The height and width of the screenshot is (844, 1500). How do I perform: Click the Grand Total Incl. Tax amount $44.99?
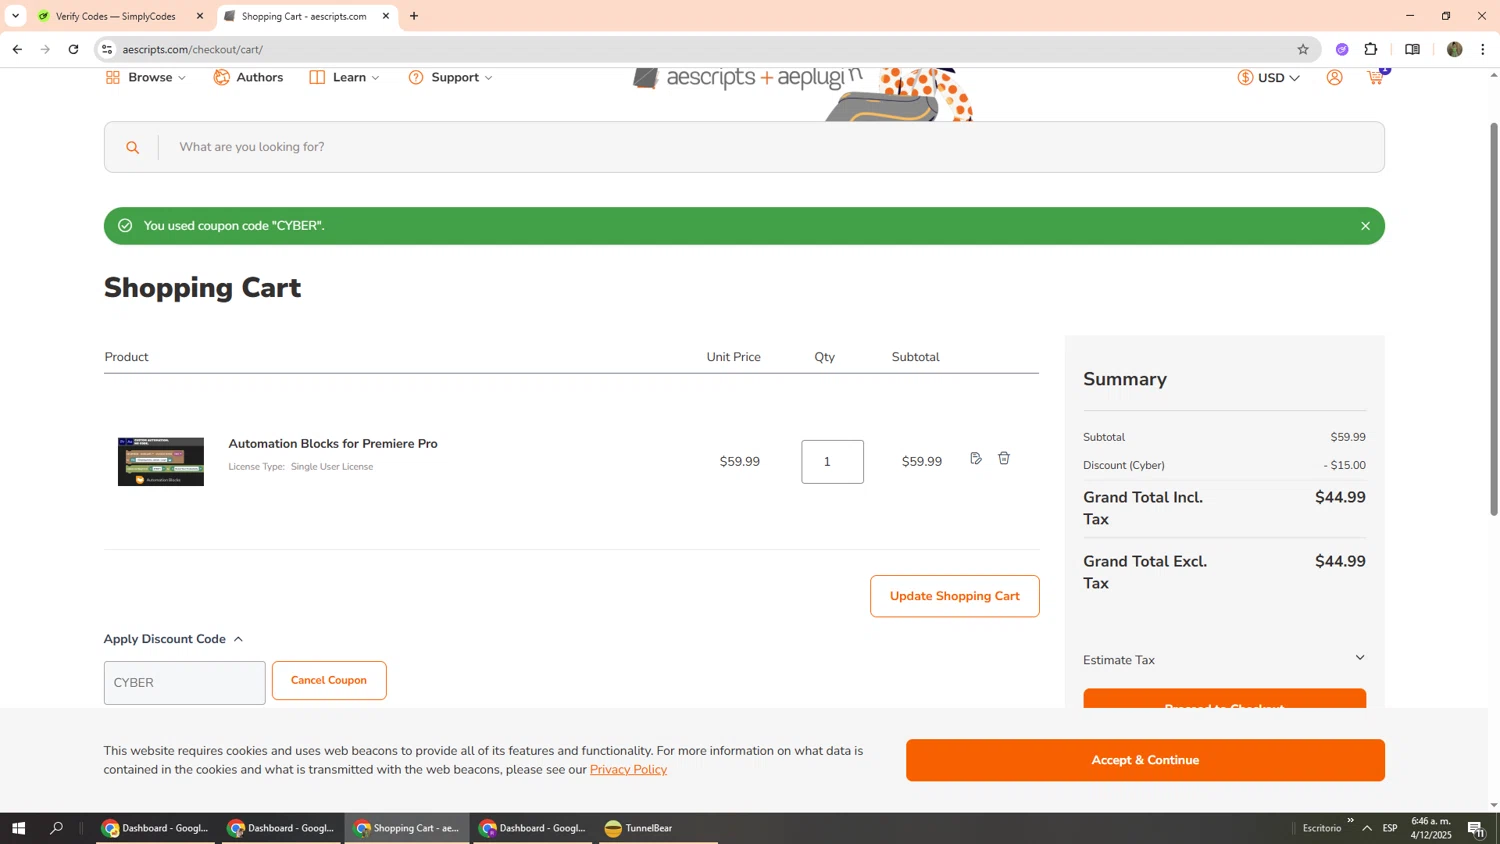1340,497
